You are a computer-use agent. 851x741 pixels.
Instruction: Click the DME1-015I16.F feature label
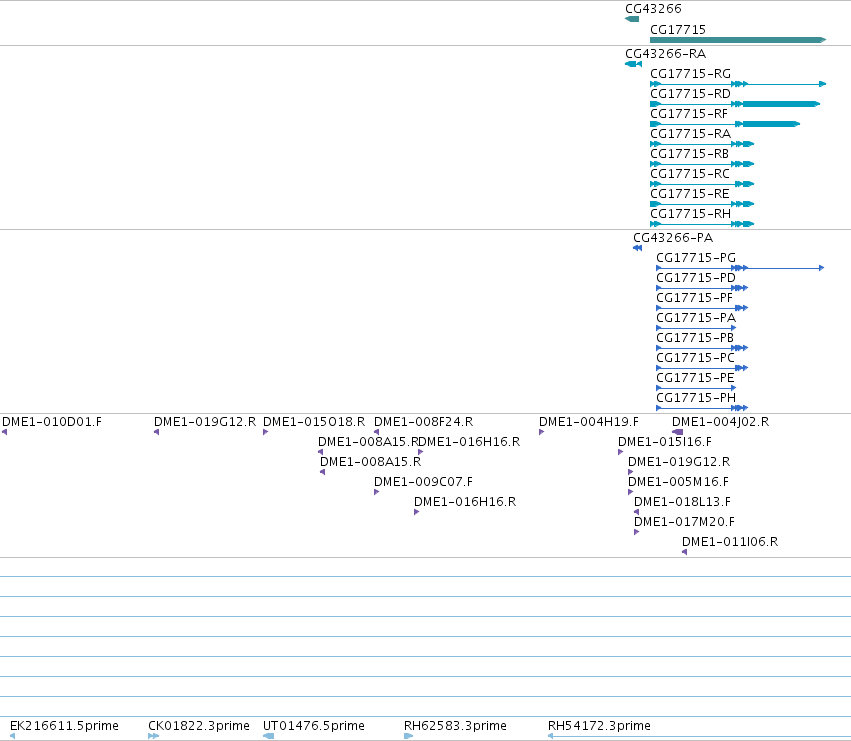[665, 442]
